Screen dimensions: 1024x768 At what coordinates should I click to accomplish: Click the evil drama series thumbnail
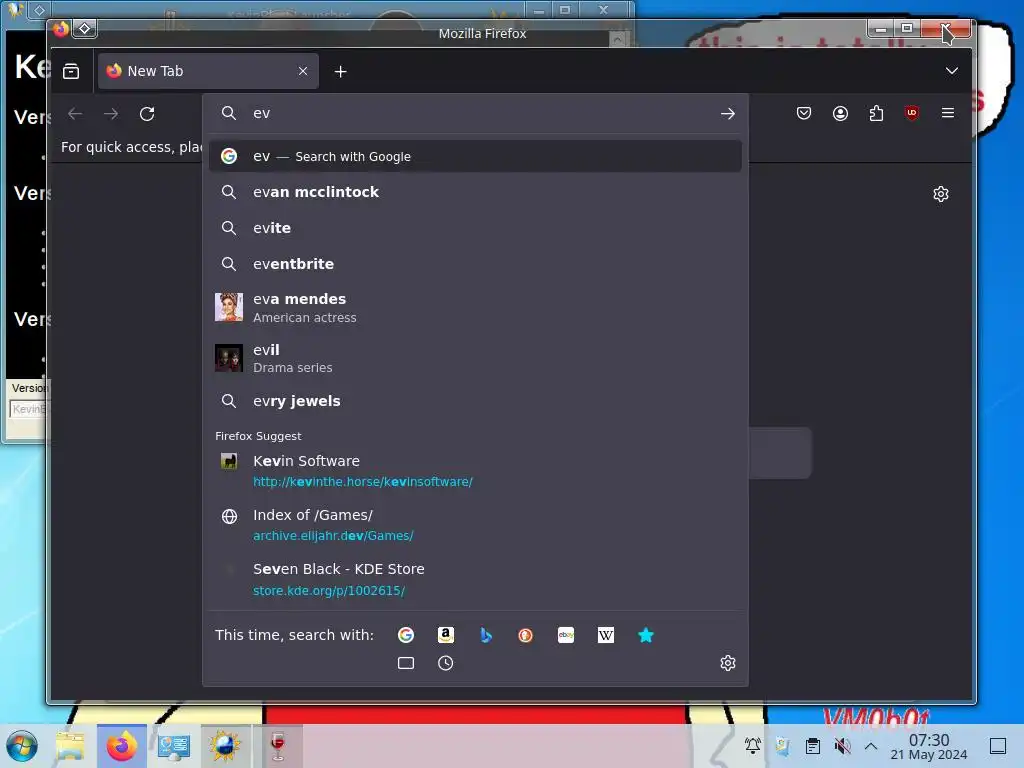pyautogui.click(x=229, y=358)
